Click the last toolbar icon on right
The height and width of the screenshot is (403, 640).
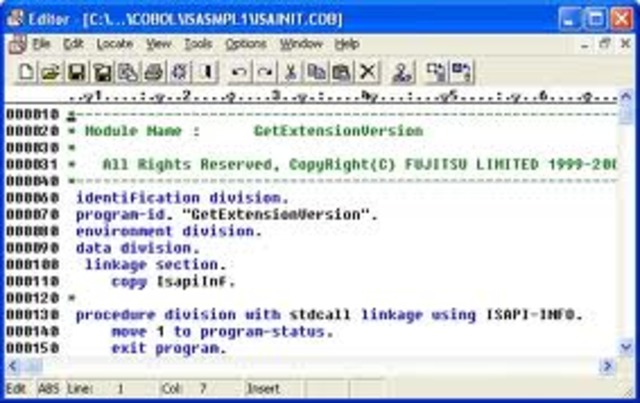pos(462,73)
